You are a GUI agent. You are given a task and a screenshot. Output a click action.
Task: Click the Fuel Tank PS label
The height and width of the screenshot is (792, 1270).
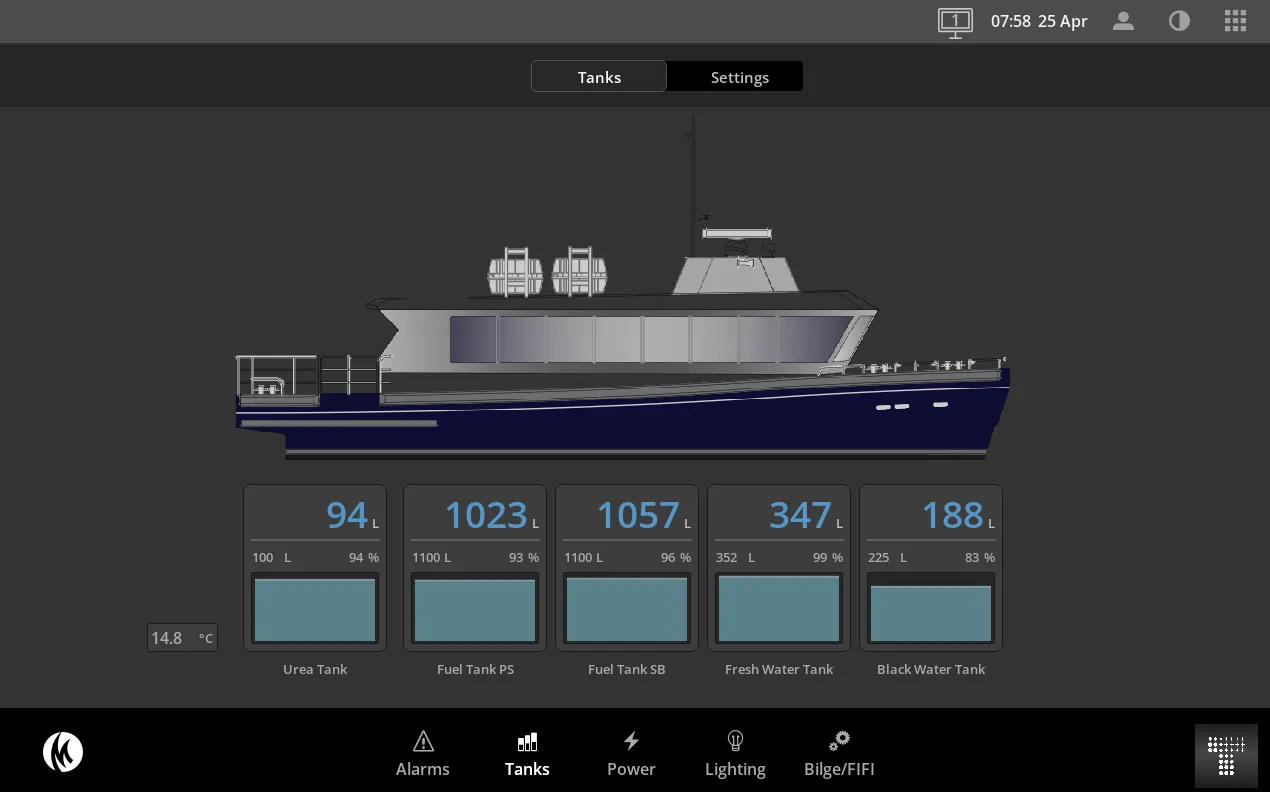pos(475,669)
